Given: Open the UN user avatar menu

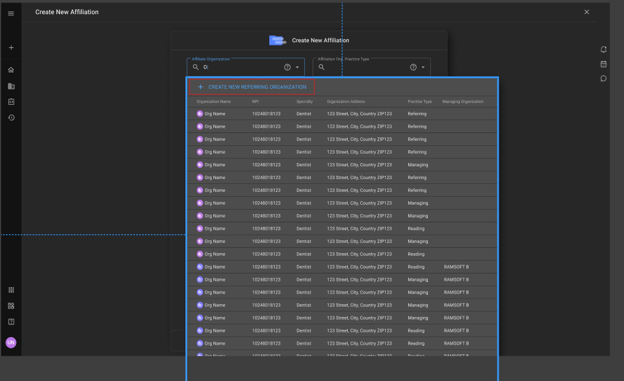Looking at the screenshot, I should coord(11,342).
